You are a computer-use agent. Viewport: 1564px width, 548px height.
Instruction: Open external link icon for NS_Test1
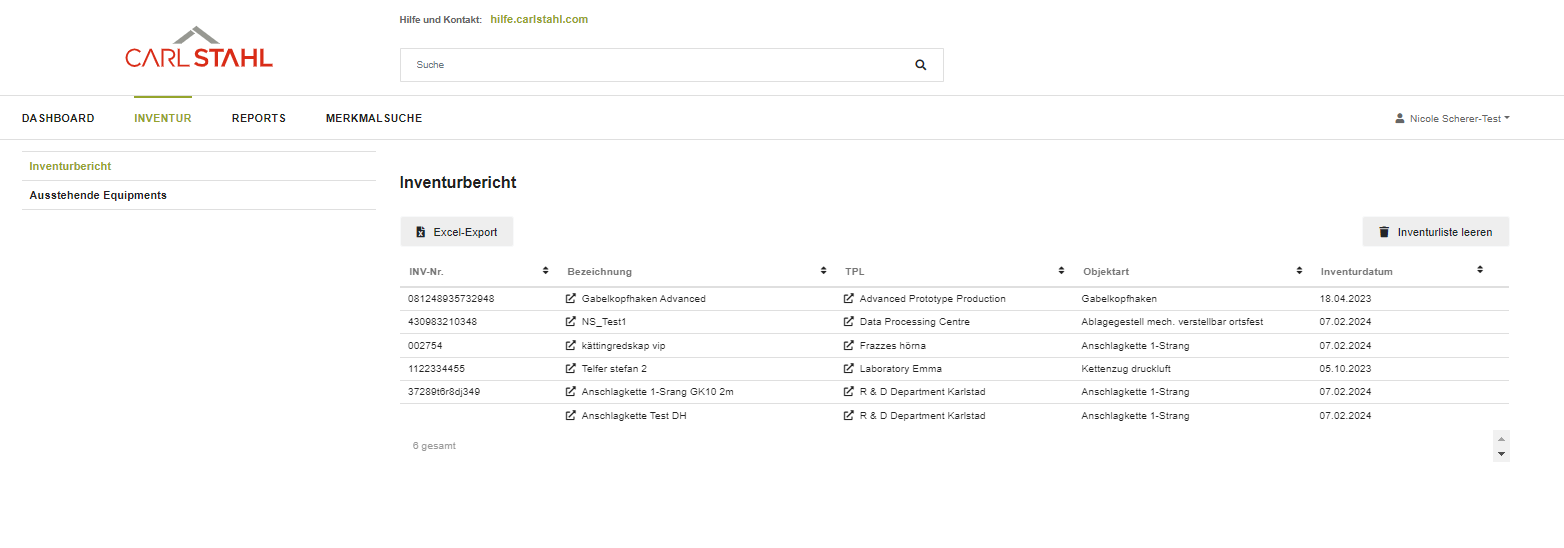571,322
